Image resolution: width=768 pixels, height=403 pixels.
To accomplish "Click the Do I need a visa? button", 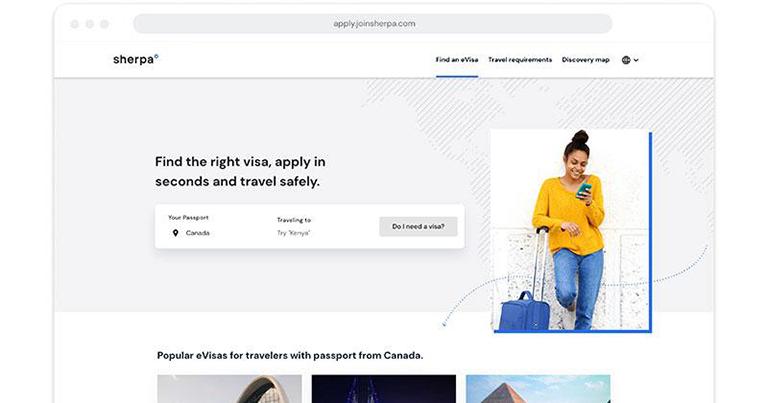I will (418, 227).
